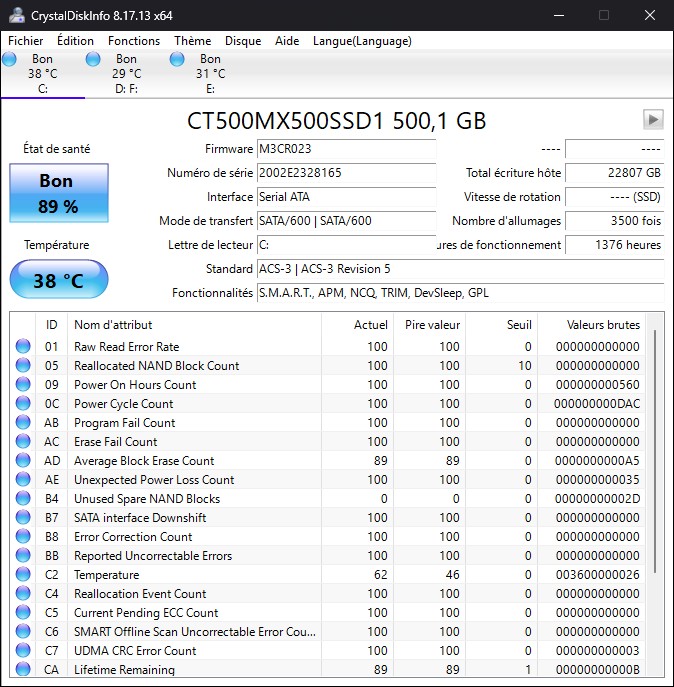Click the Vitesse de rotation value ---- (SSD)
674x687 pixels.
click(615, 197)
